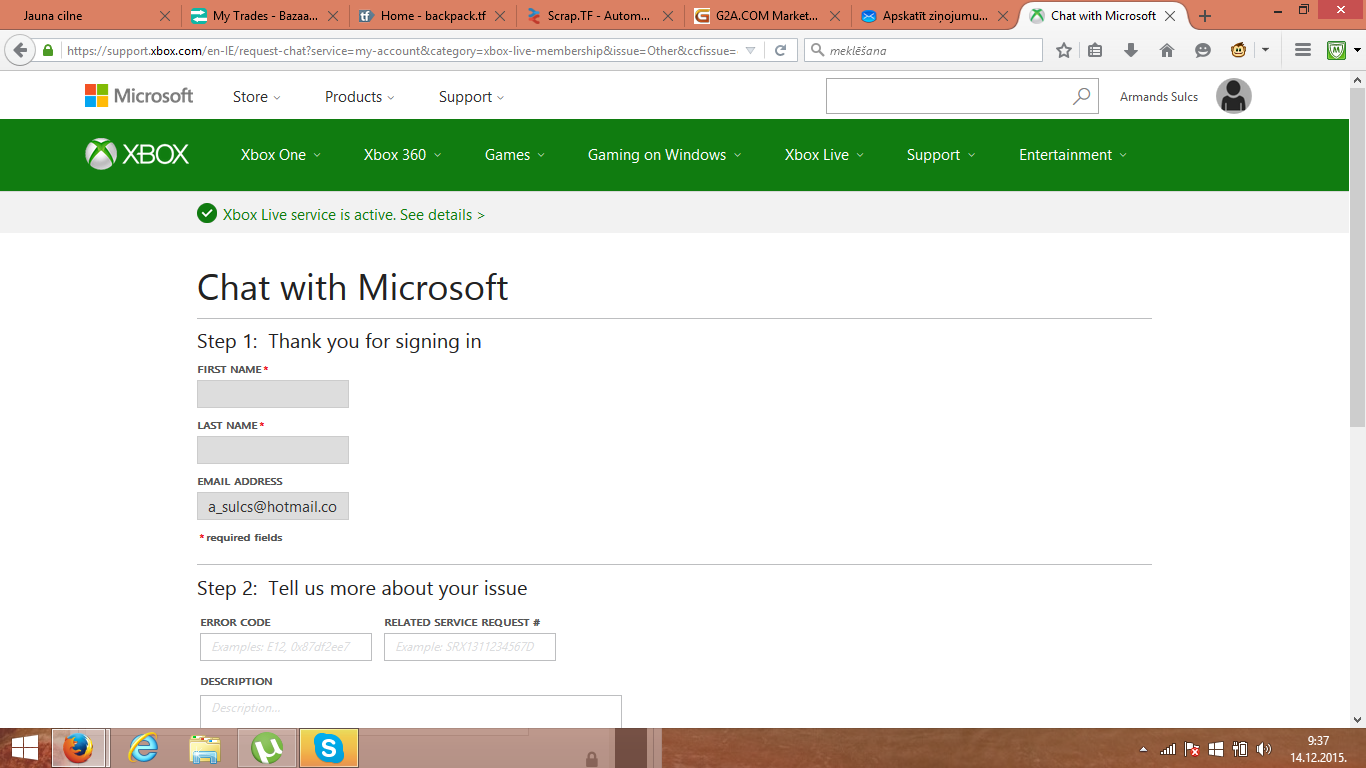
Task: Expand the green bar Support menu
Action: (x=941, y=155)
